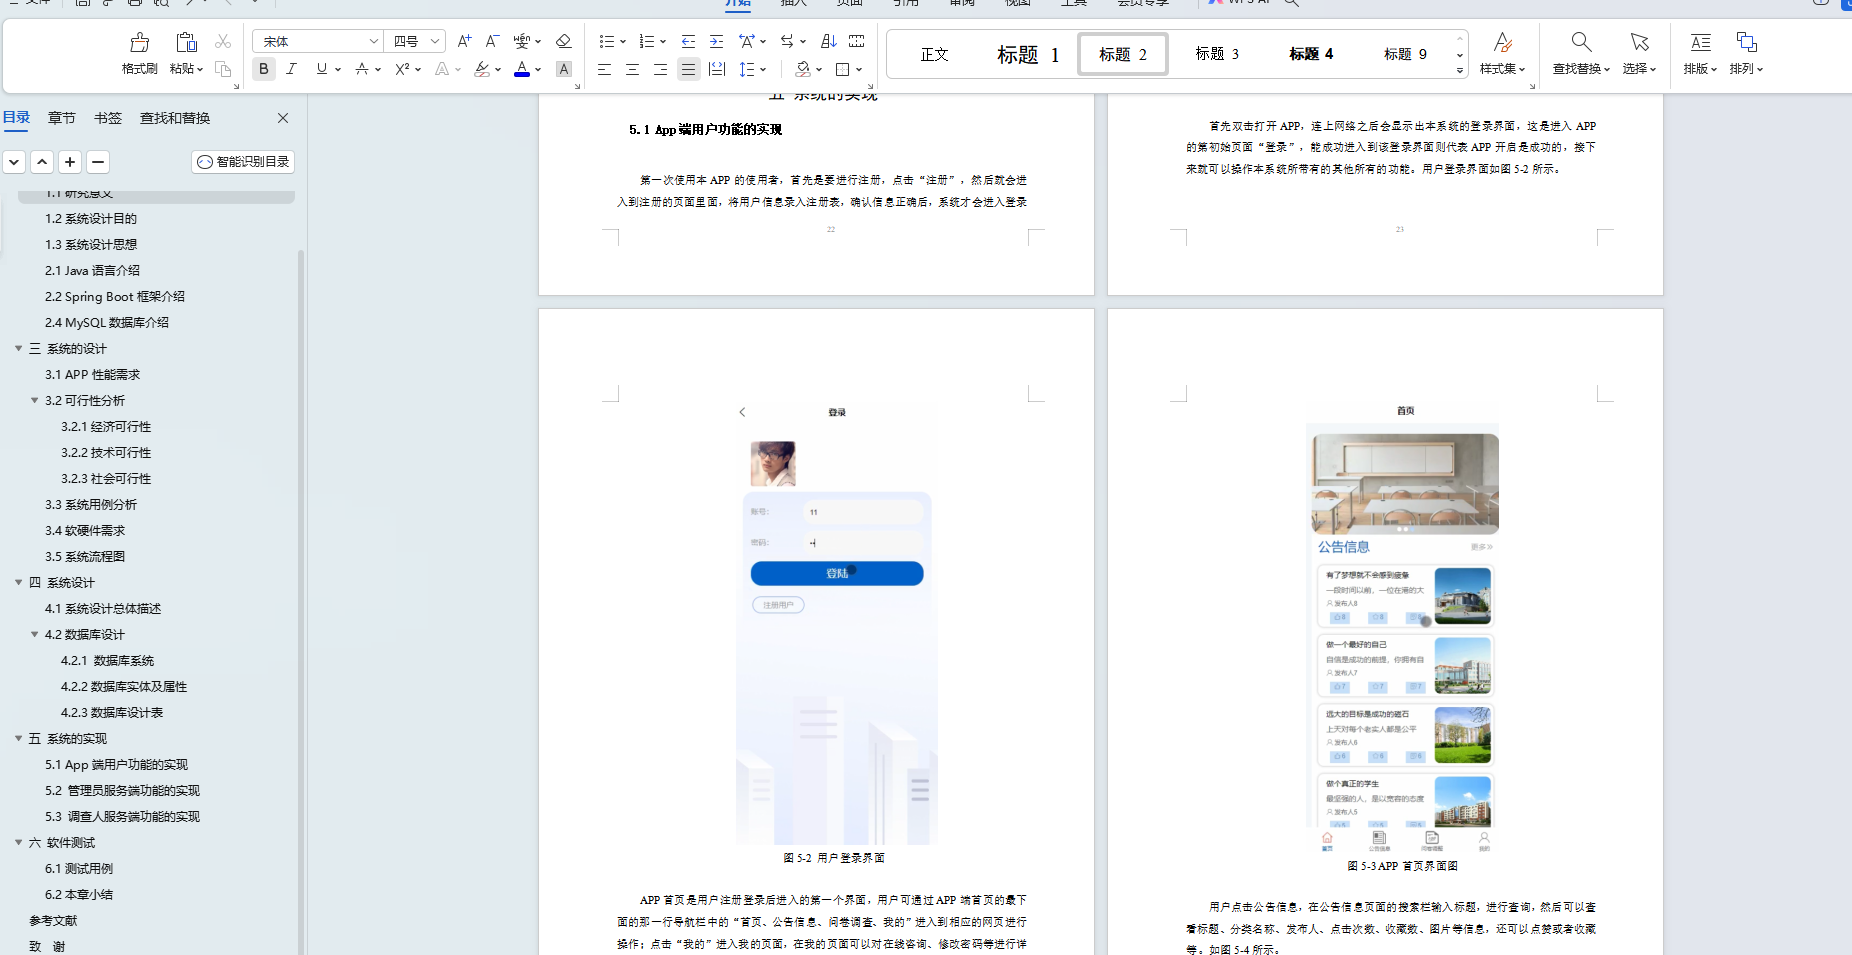
Task: Click the paragraph shading paint bucket icon
Action: tap(803, 69)
